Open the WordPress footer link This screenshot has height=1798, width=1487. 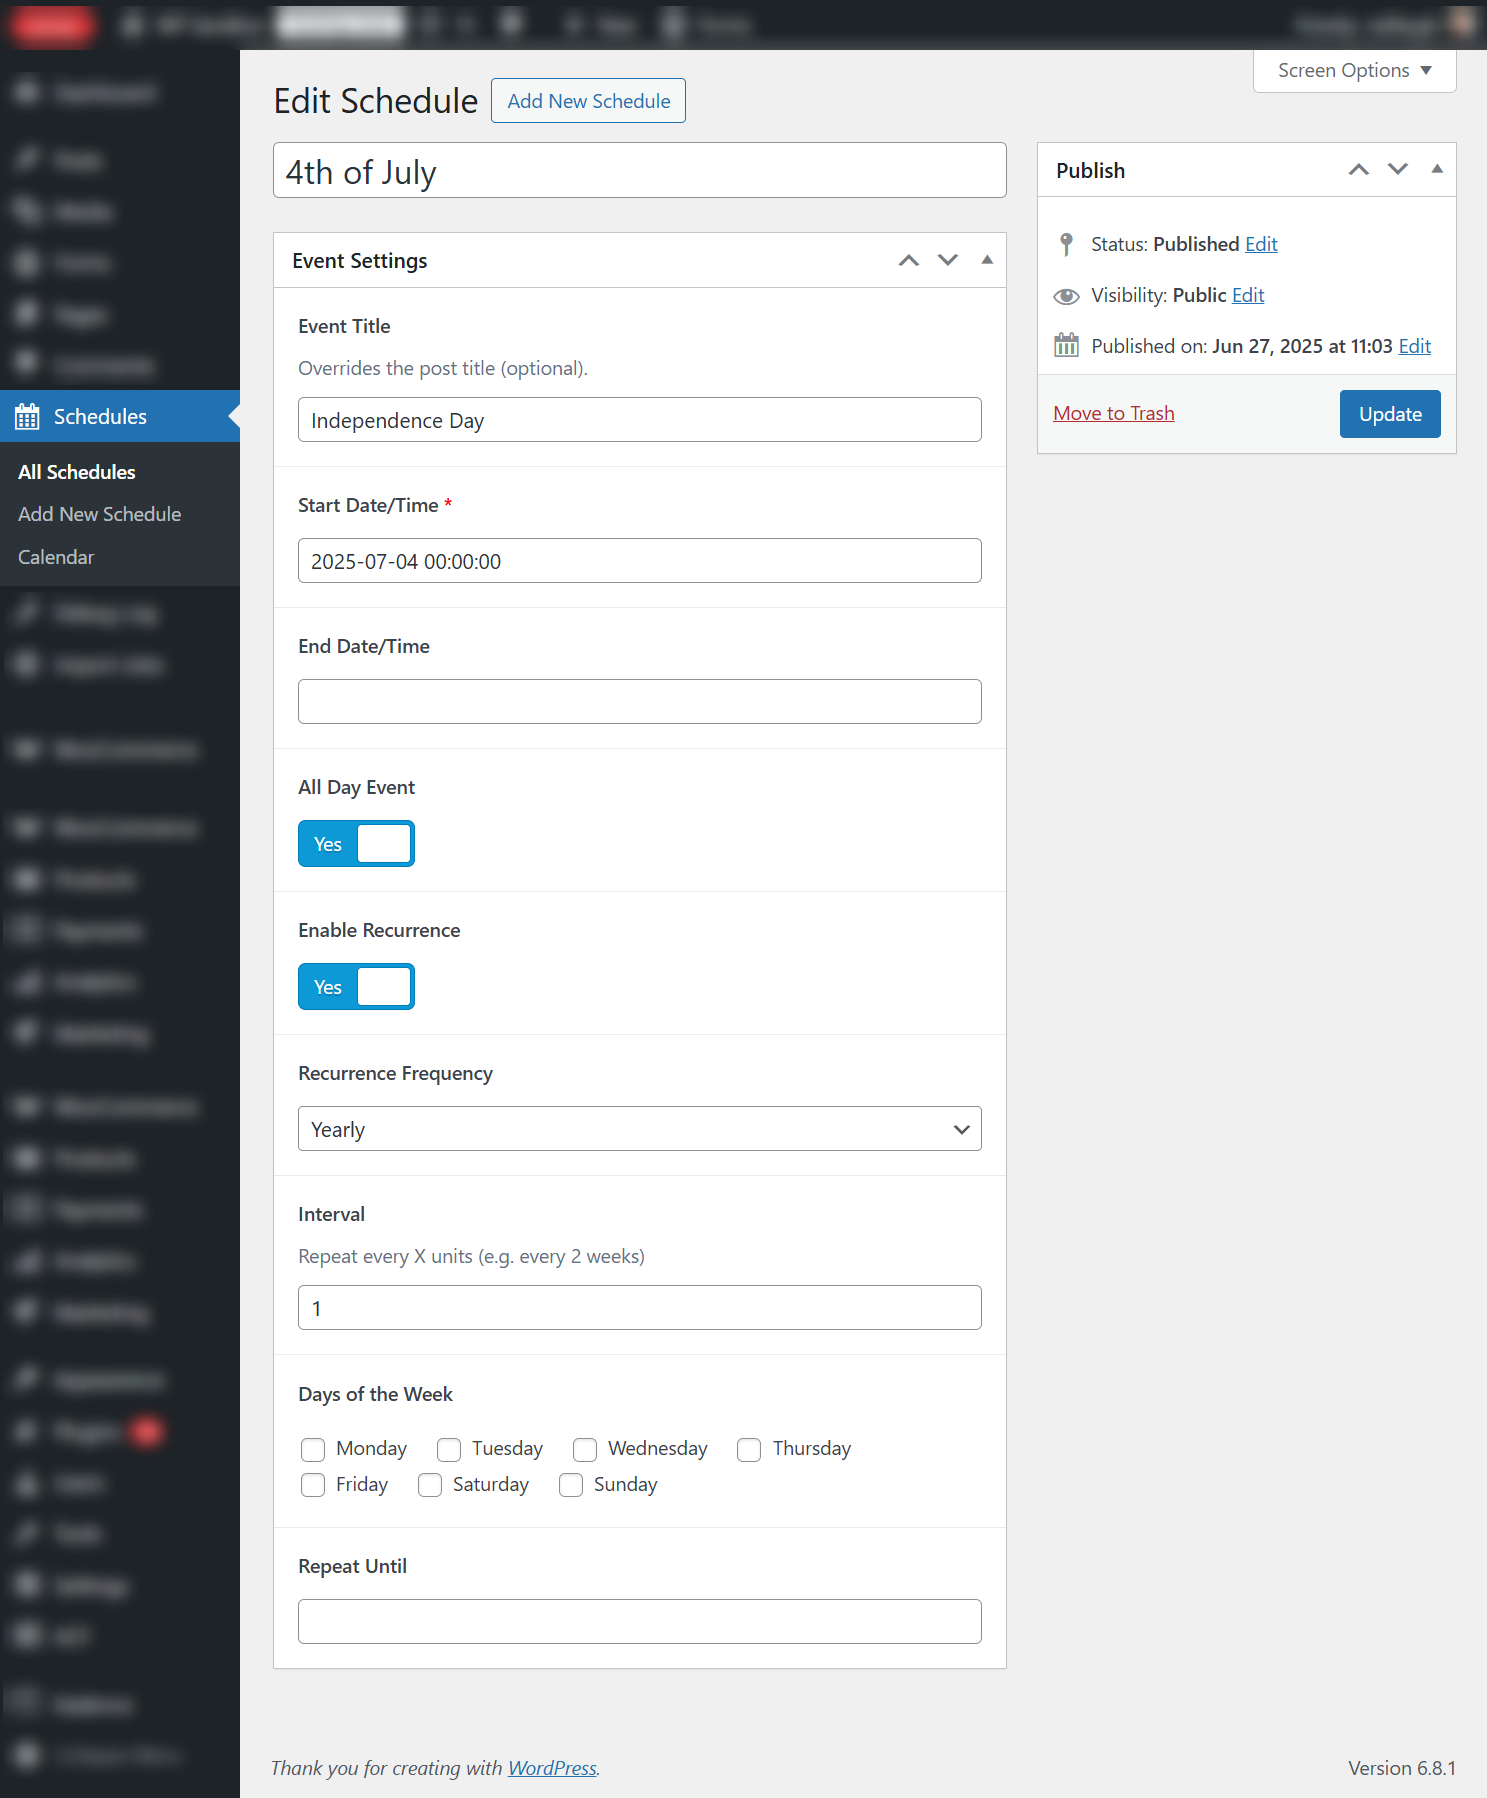coord(552,1768)
